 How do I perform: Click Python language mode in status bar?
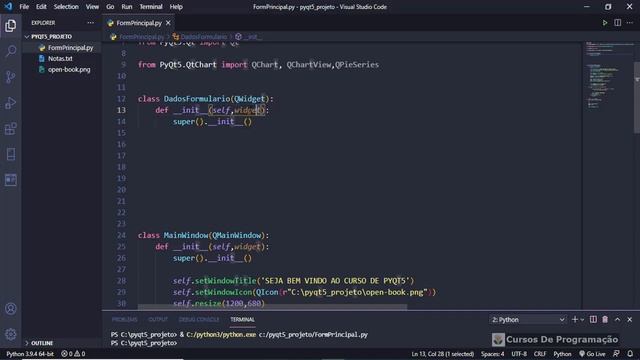click(x=562, y=354)
